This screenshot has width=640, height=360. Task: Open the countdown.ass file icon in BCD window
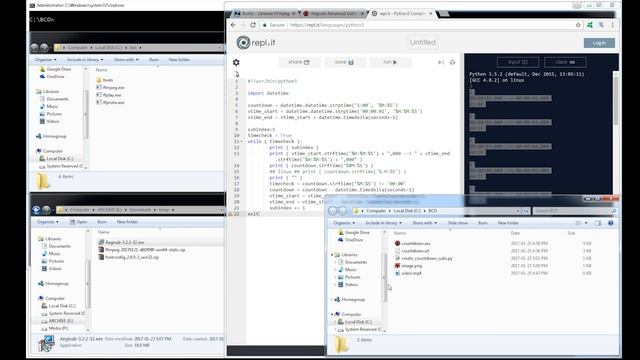[397, 243]
